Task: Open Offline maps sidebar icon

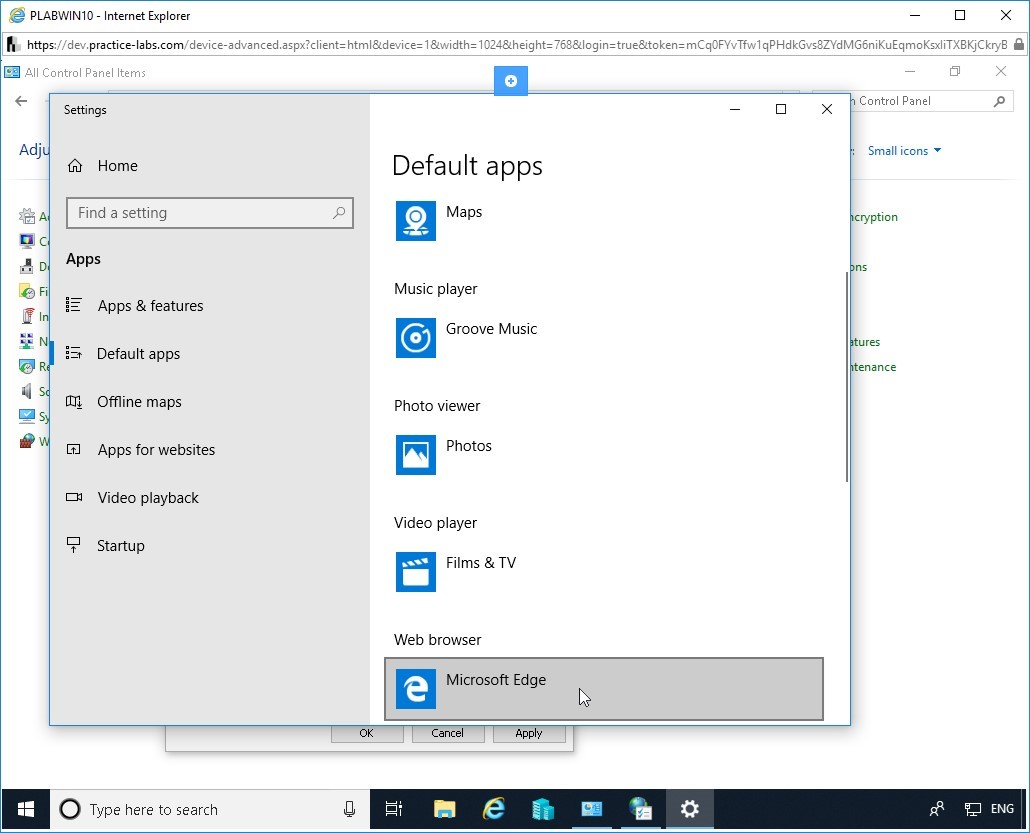Action: point(74,401)
